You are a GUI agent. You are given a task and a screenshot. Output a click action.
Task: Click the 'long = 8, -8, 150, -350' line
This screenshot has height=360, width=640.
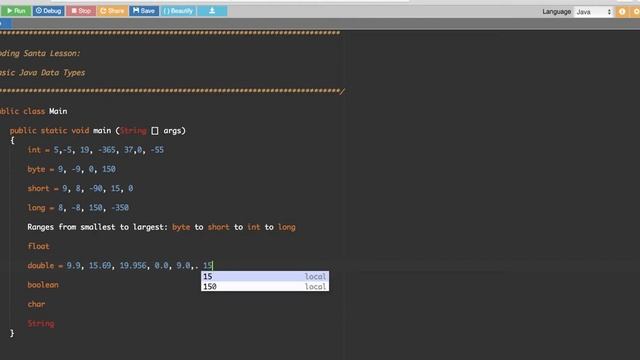78,207
